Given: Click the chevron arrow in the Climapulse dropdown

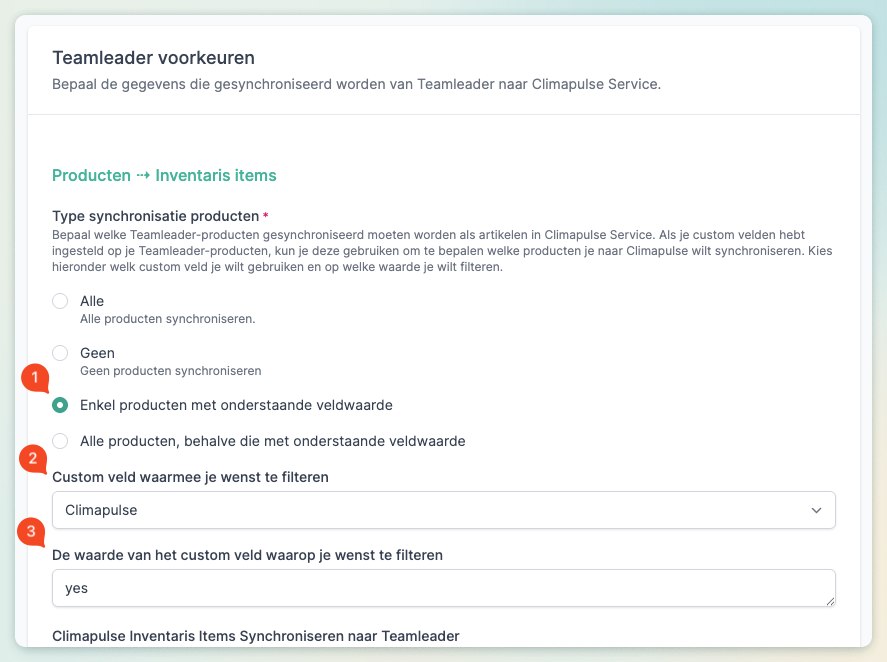Looking at the screenshot, I should click(x=816, y=510).
